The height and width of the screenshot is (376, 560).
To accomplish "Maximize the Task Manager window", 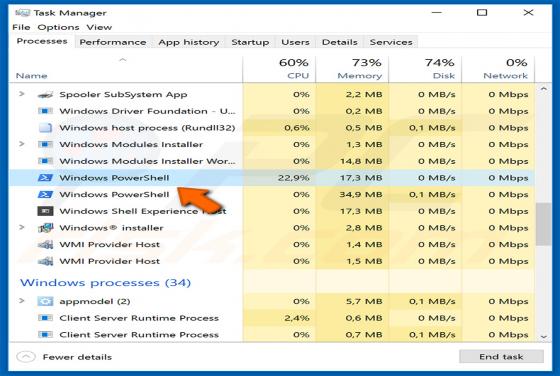I will pos(482,13).
